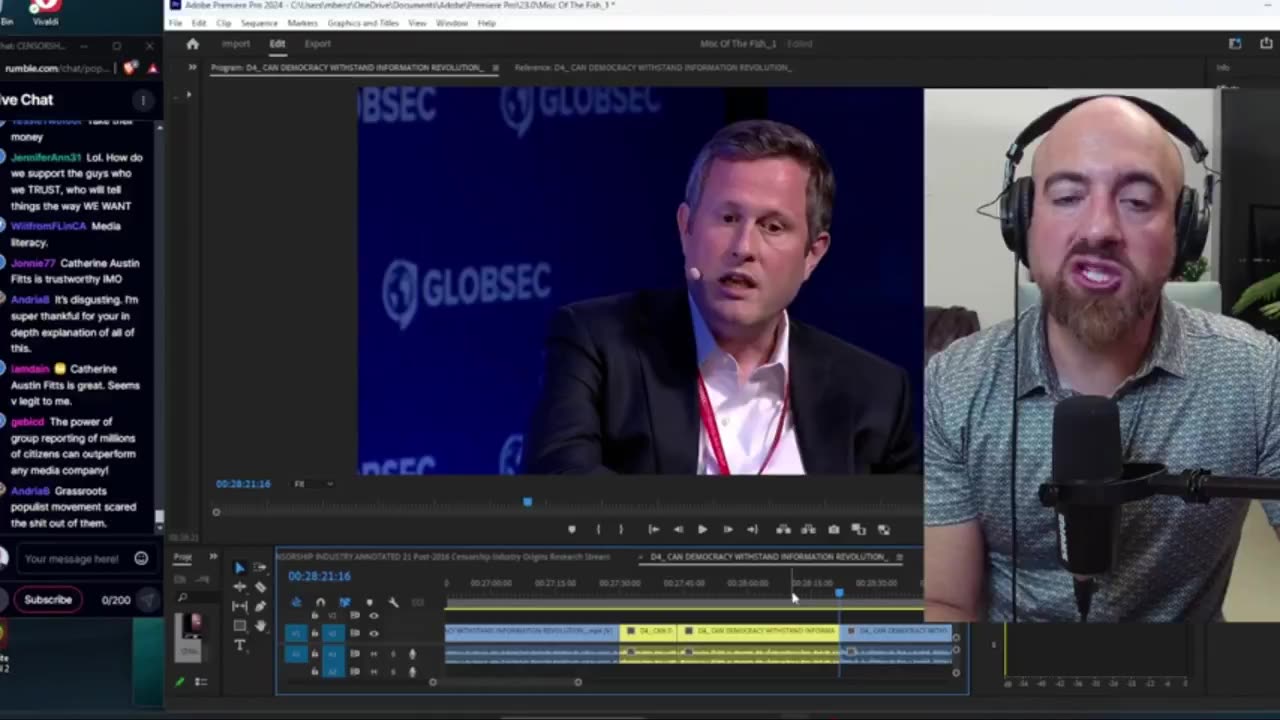Export a frame with the camera icon
Screen dimensions: 1280x720
coord(834,529)
